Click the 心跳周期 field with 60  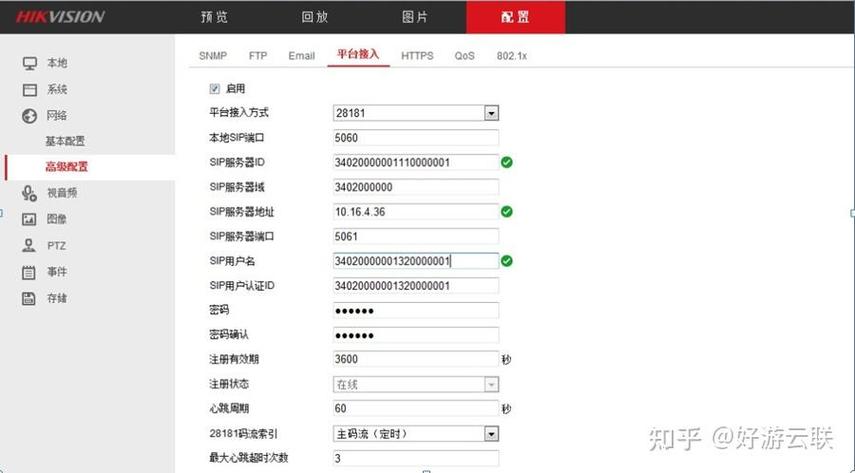(416, 409)
